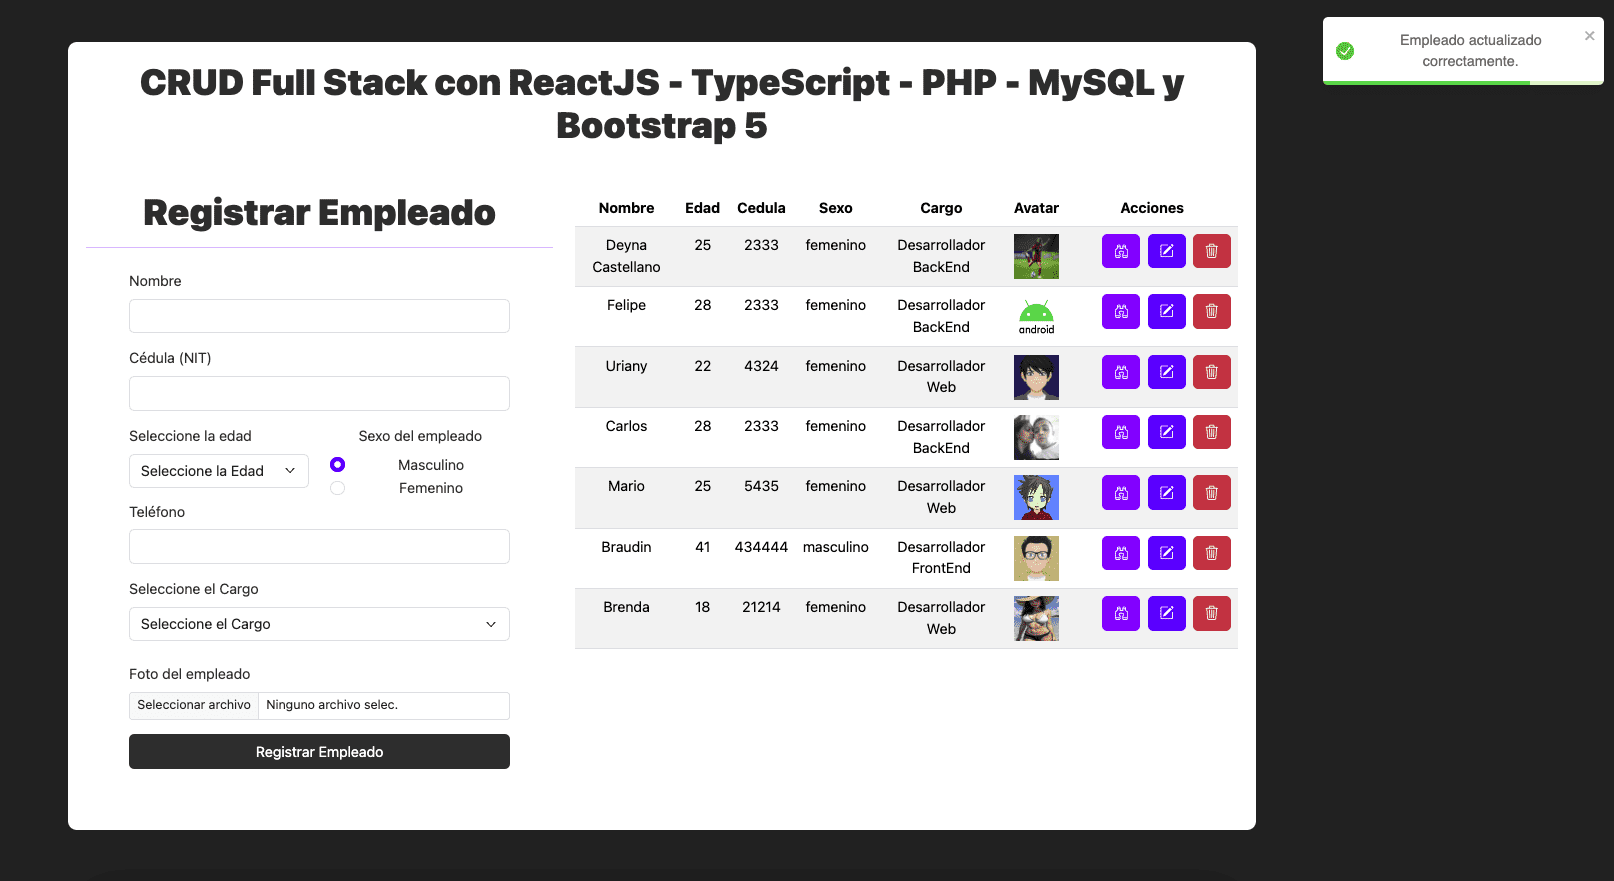Click the Seleccionar archivo button

tap(194, 705)
